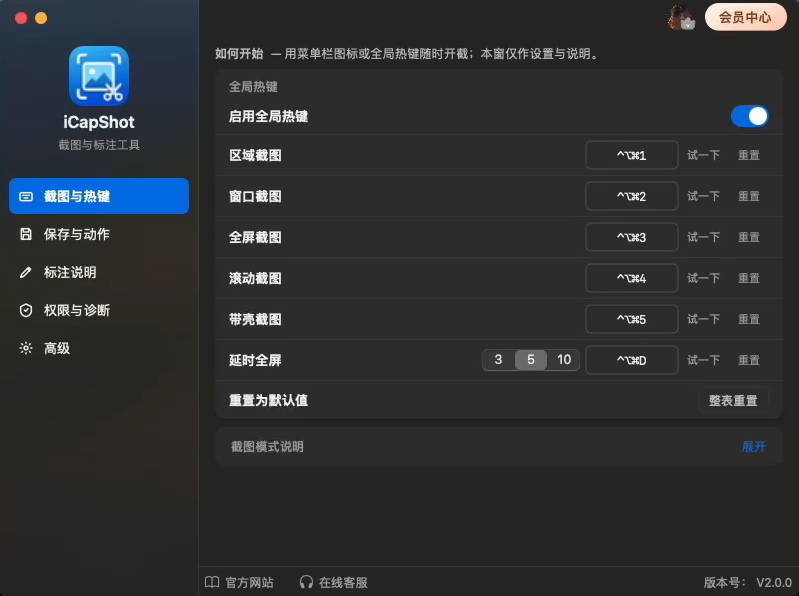The width and height of the screenshot is (799, 596).
Task: Open the user avatar profile
Action: click(x=681, y=18)
